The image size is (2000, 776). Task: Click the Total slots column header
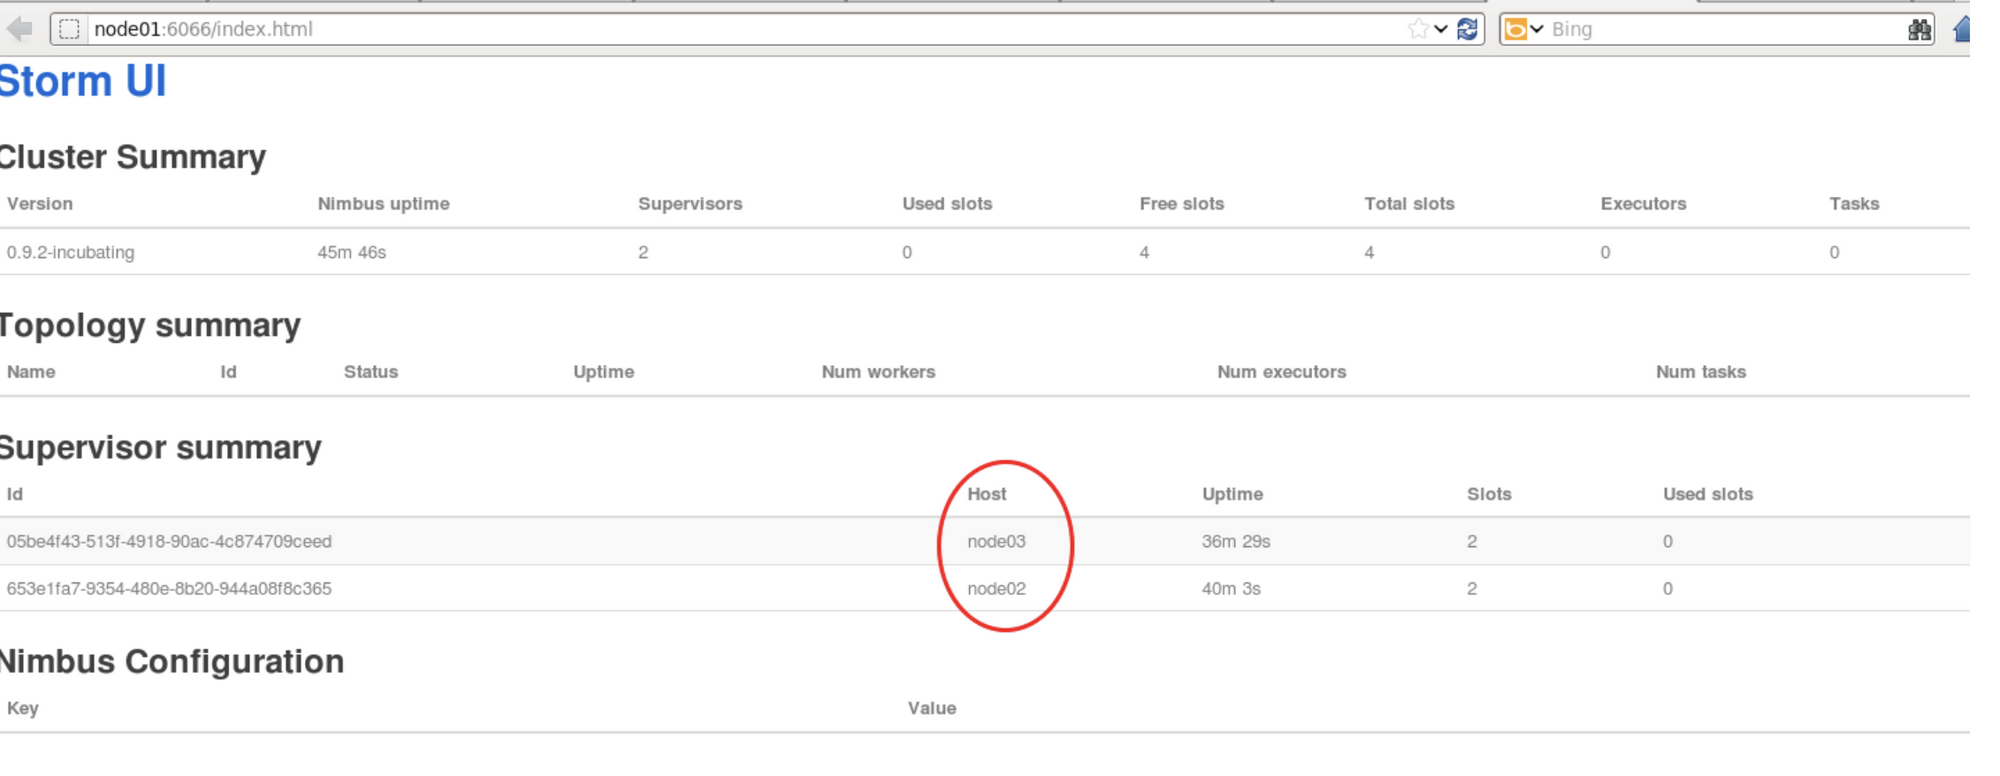point(1409,204)
